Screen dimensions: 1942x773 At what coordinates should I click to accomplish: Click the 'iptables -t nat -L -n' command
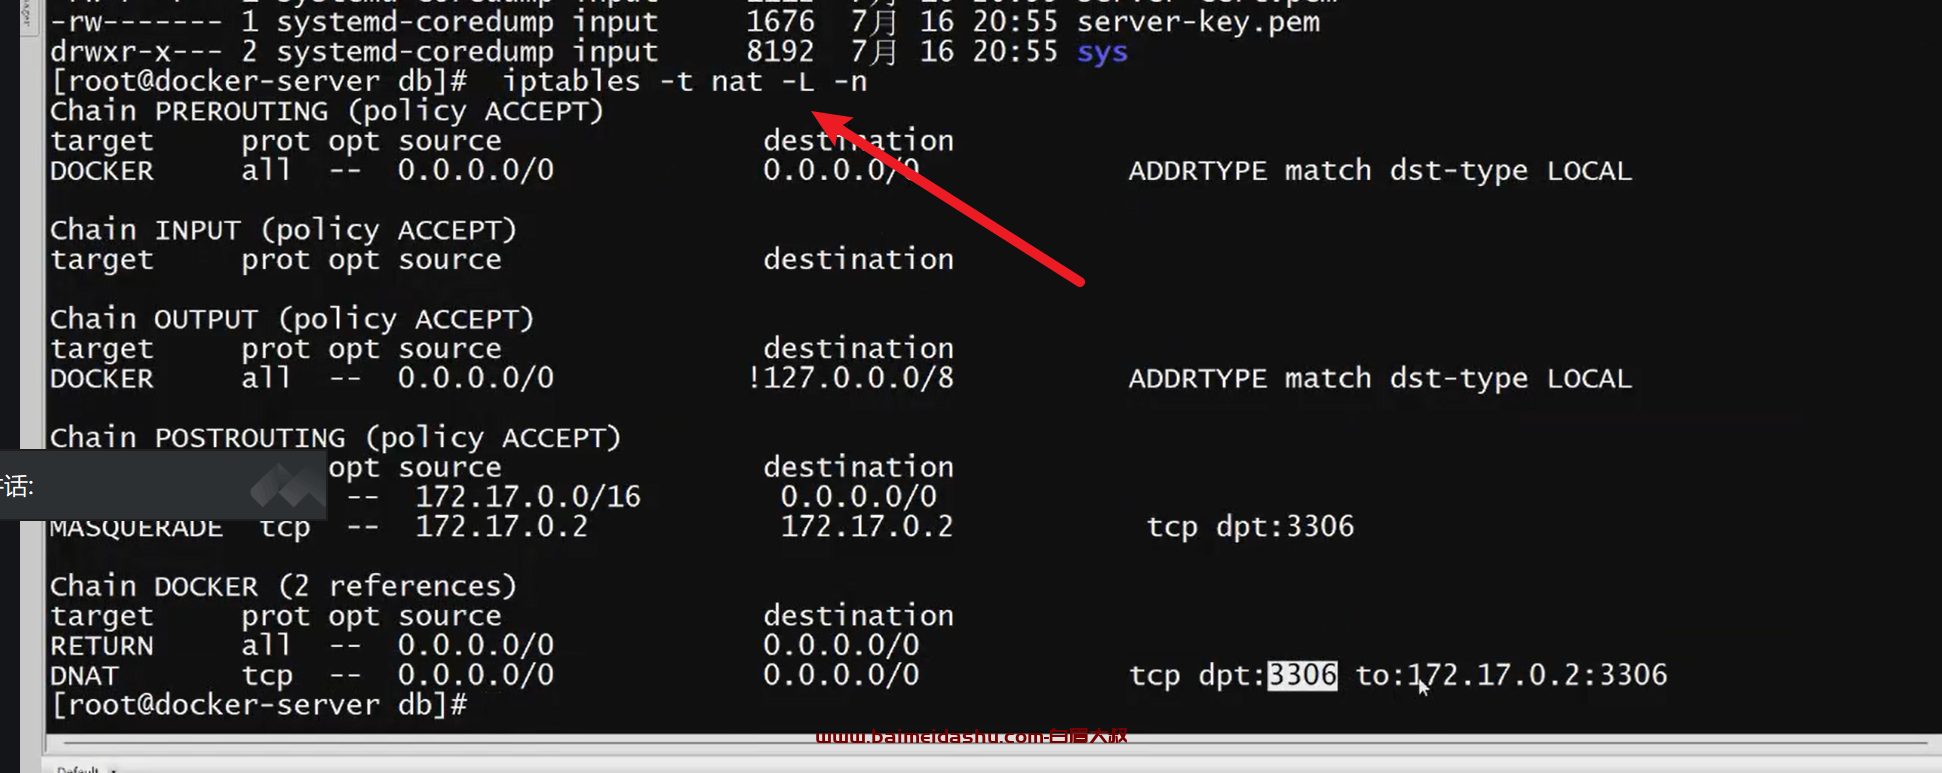click(x=684, y=81)
